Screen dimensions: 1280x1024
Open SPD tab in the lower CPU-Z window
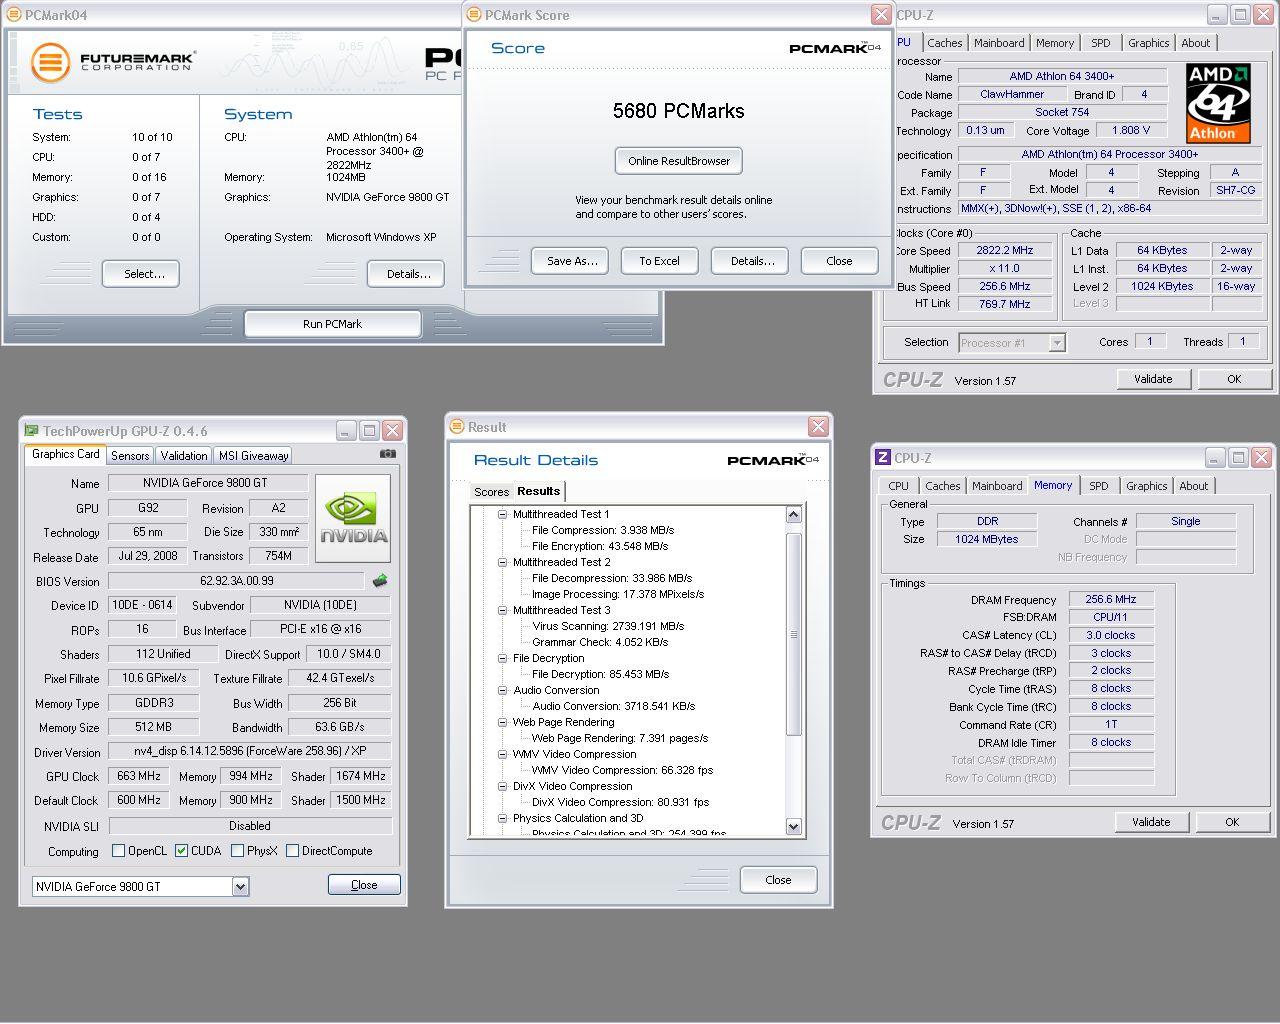pos(1099,486)
